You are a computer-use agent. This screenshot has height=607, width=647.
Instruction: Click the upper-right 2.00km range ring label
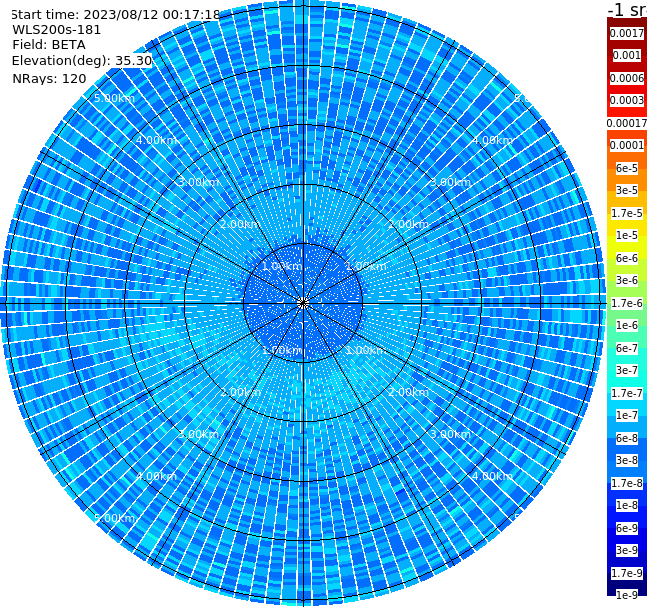point(409,224)
